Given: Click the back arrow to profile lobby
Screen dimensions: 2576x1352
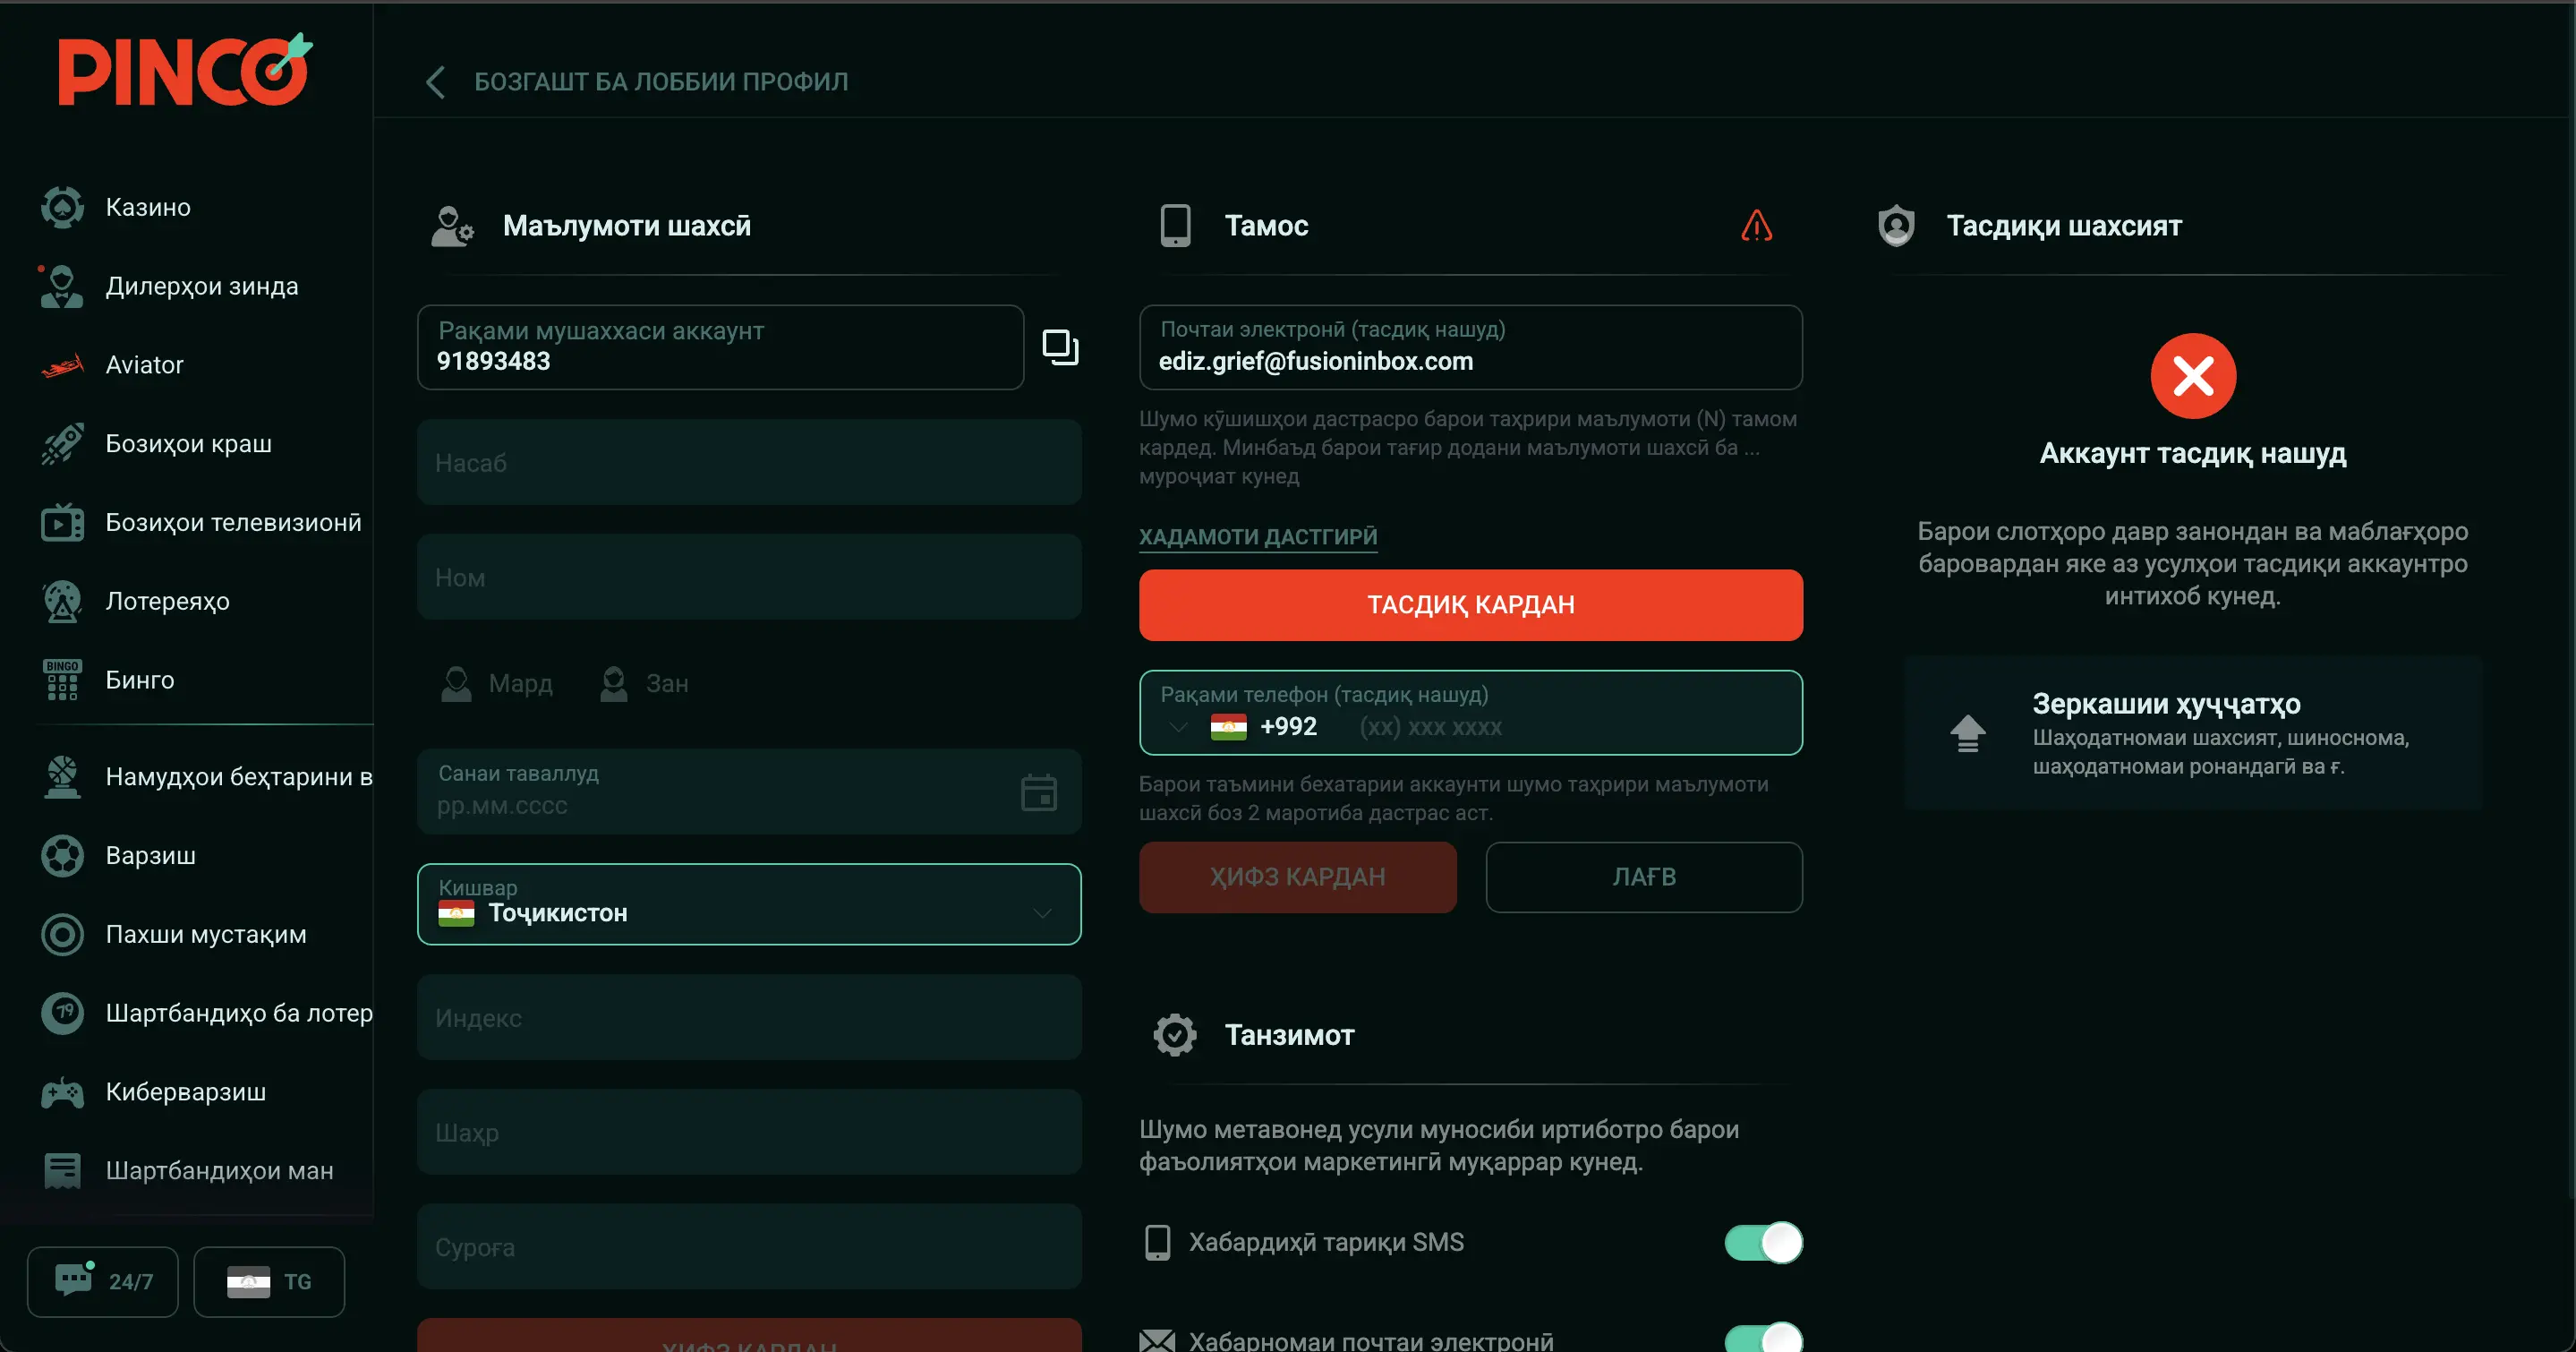Looking at the screenshot, I should click(436, 82).
